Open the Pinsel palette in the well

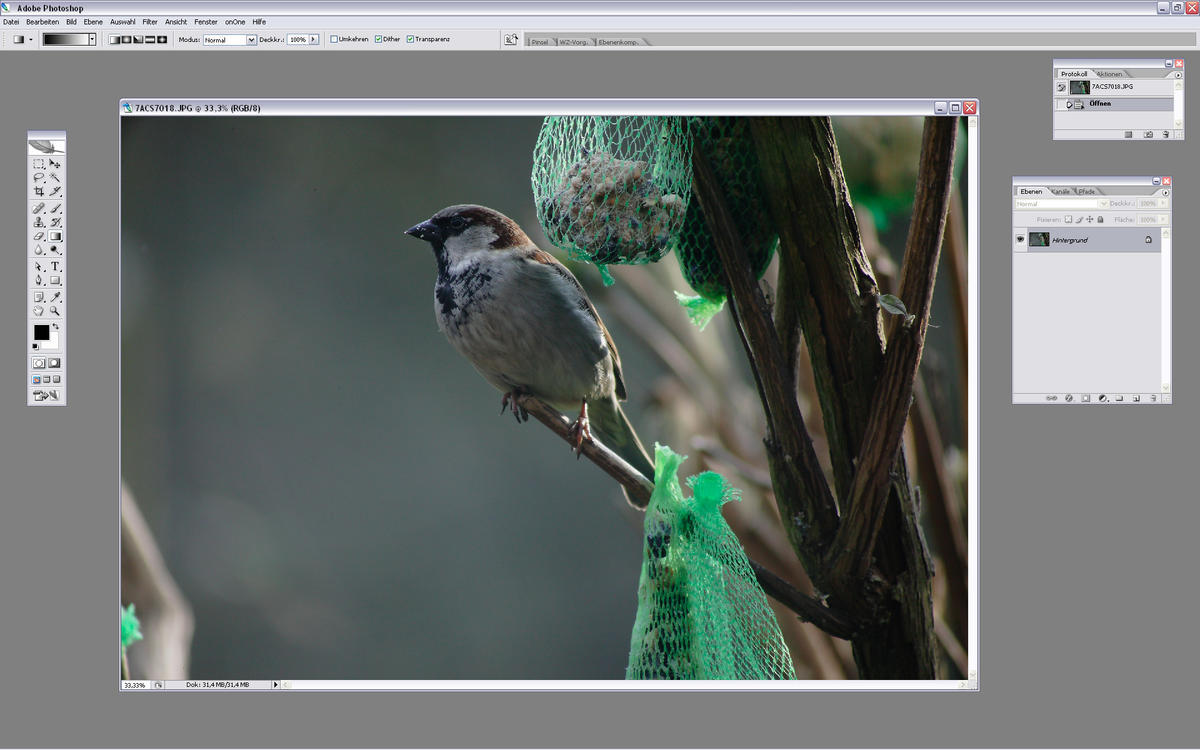click(x=541, y=42)
